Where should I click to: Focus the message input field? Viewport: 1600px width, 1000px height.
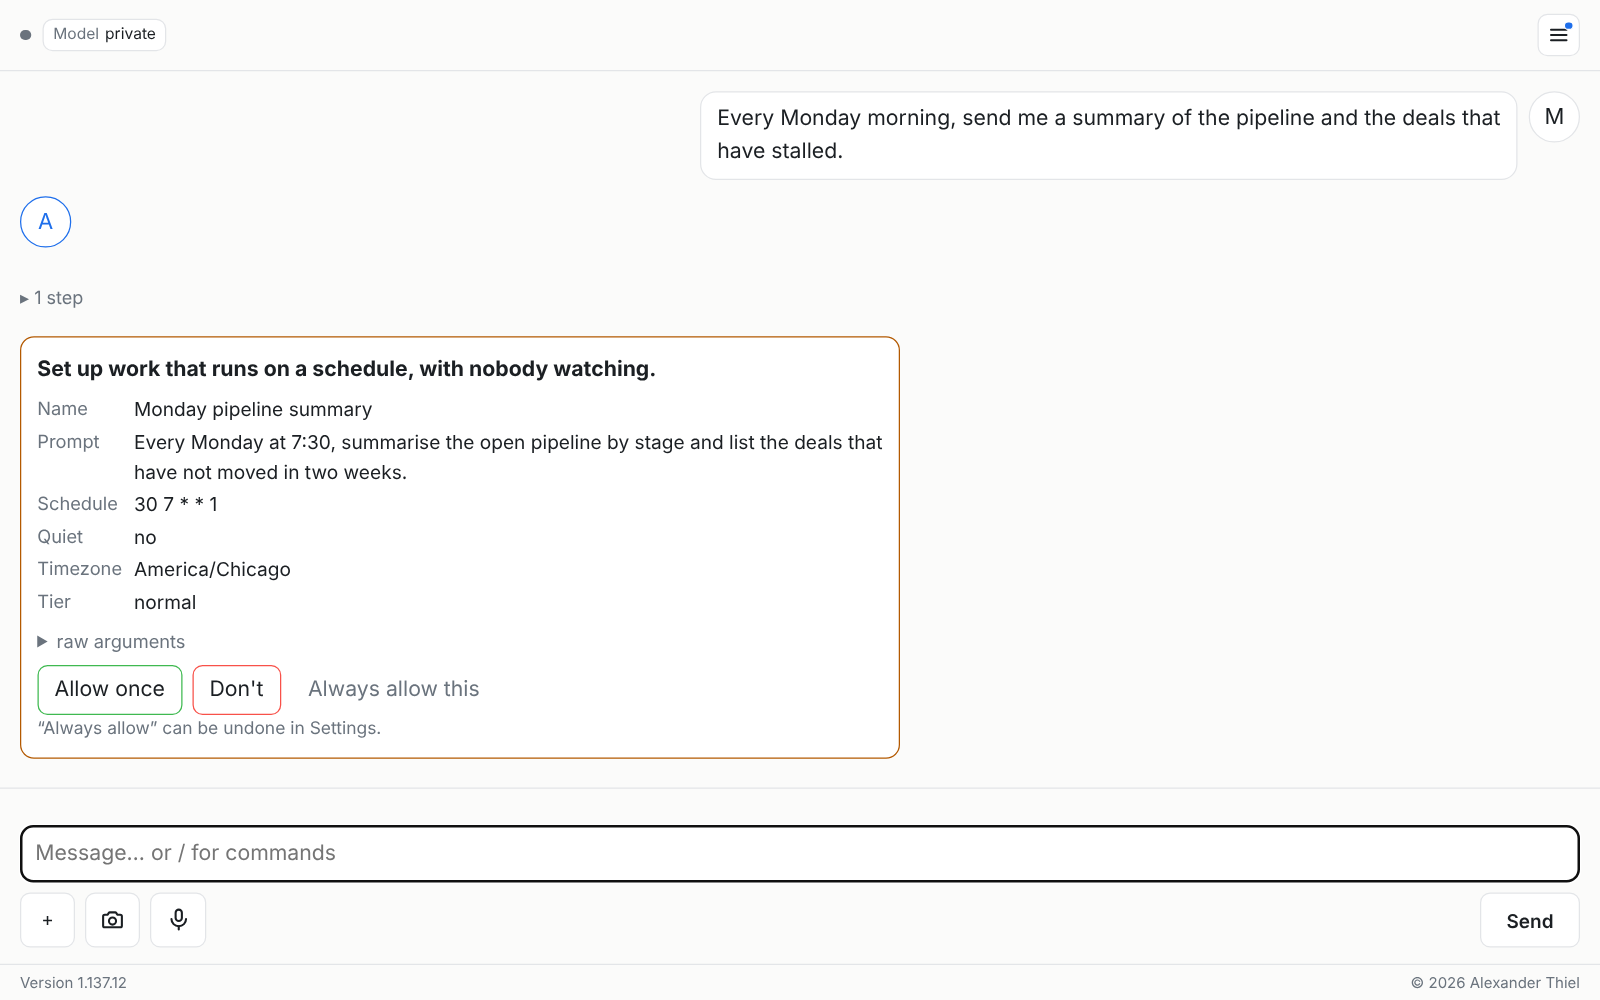tap(800, 853)
